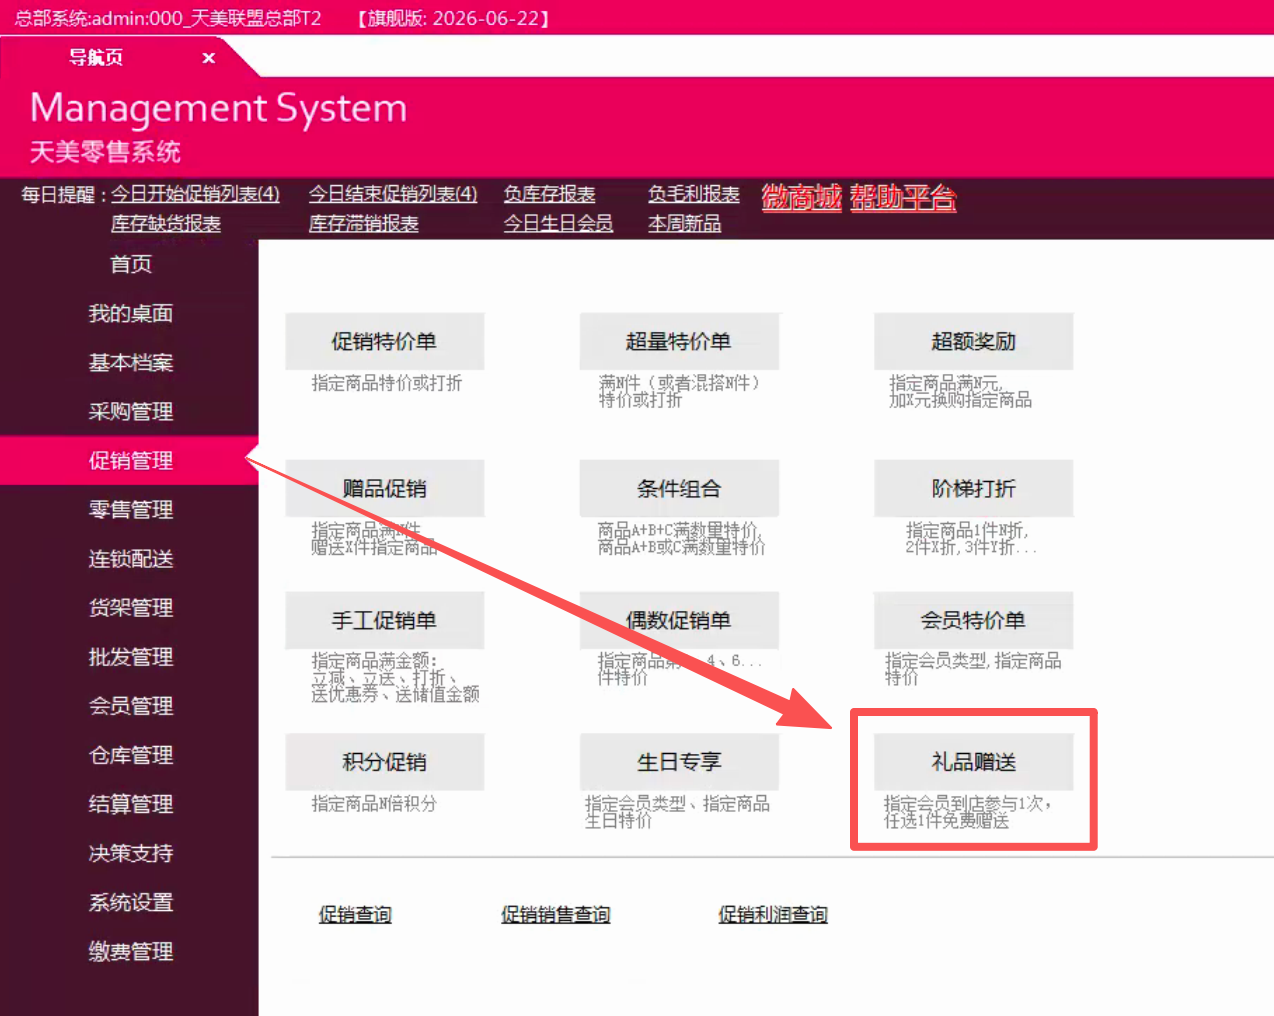Open 我的桌面 in sidebar
This screenshot has height=1016, width=1274.
(130, 313)
